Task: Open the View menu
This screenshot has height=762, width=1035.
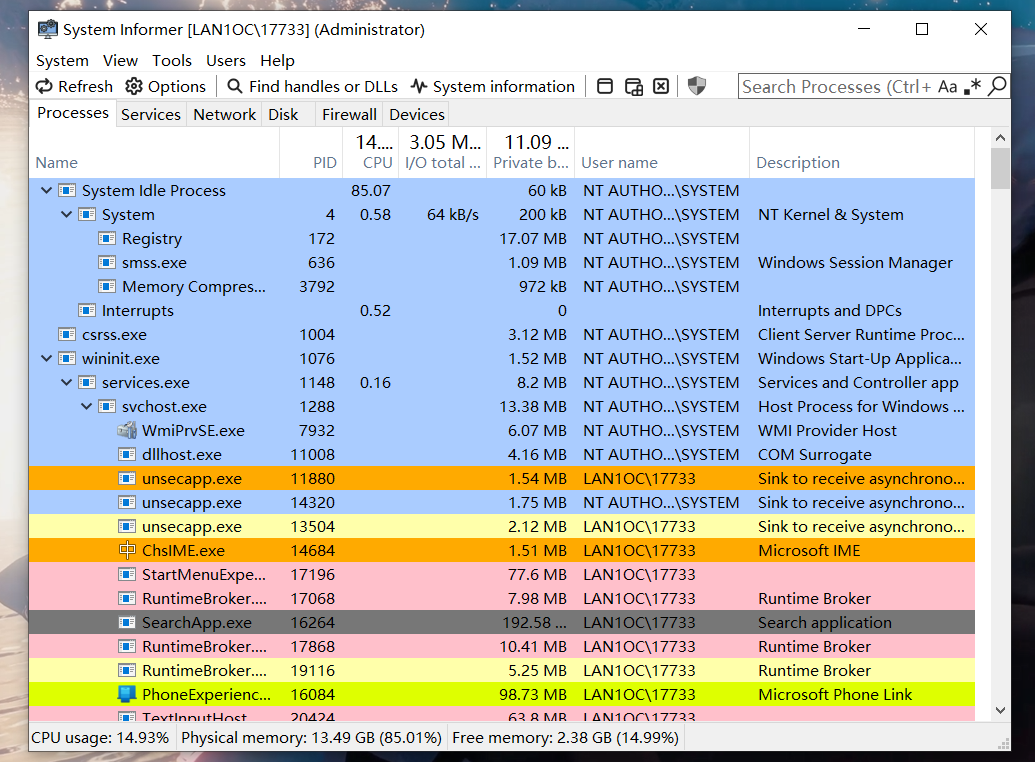Action: 120,61
